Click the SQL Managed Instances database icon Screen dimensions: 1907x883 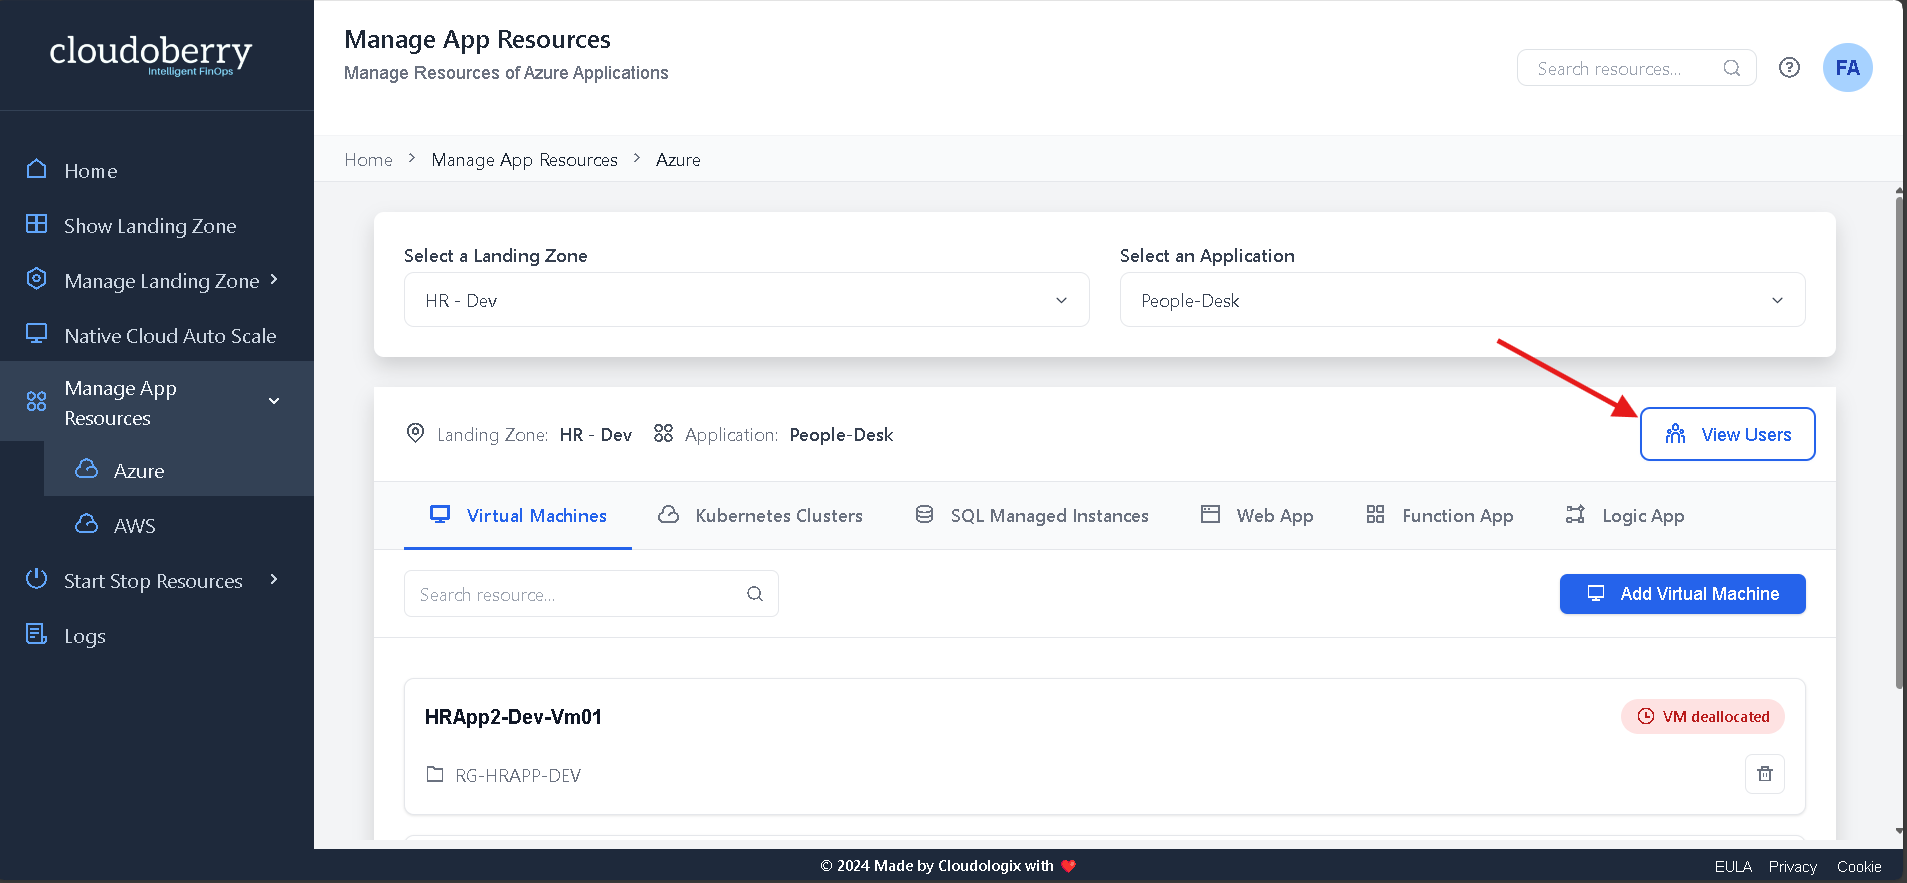925,514
